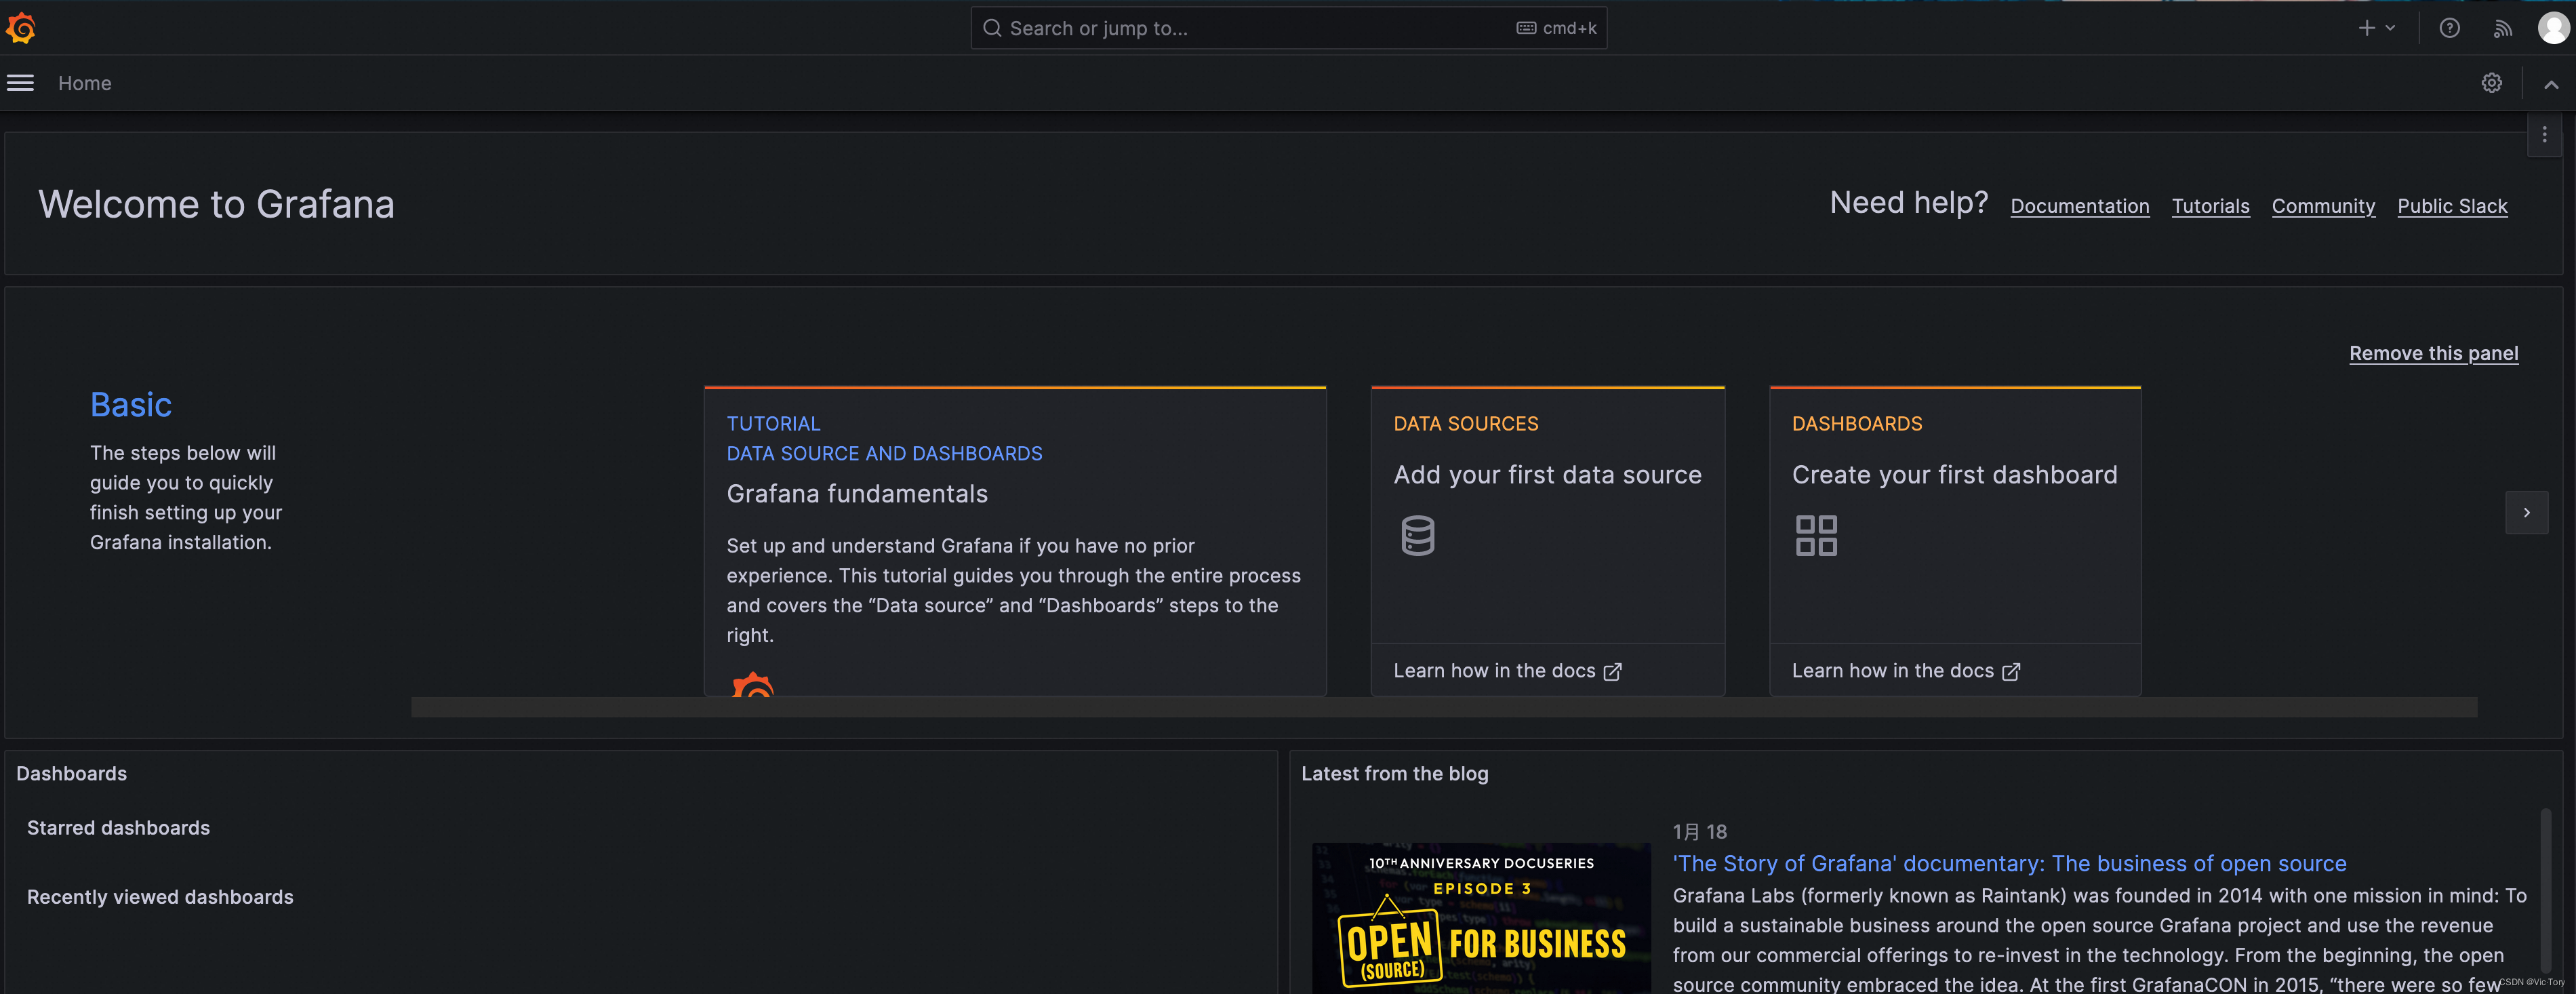Screen dimensions: 2576x994
Task: Go to Home breadcrumb
Action: tap(85, 83)
